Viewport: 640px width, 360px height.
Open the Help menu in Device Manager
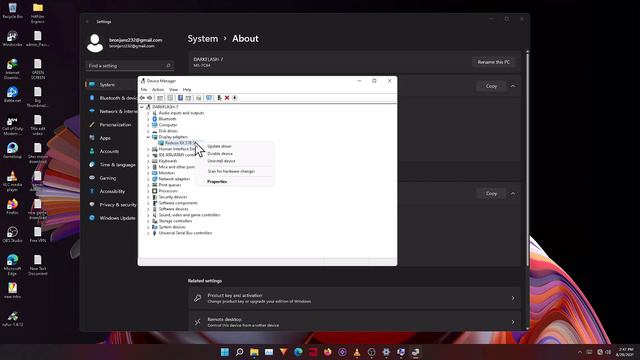pyautogui.click(x=187, y=89)
